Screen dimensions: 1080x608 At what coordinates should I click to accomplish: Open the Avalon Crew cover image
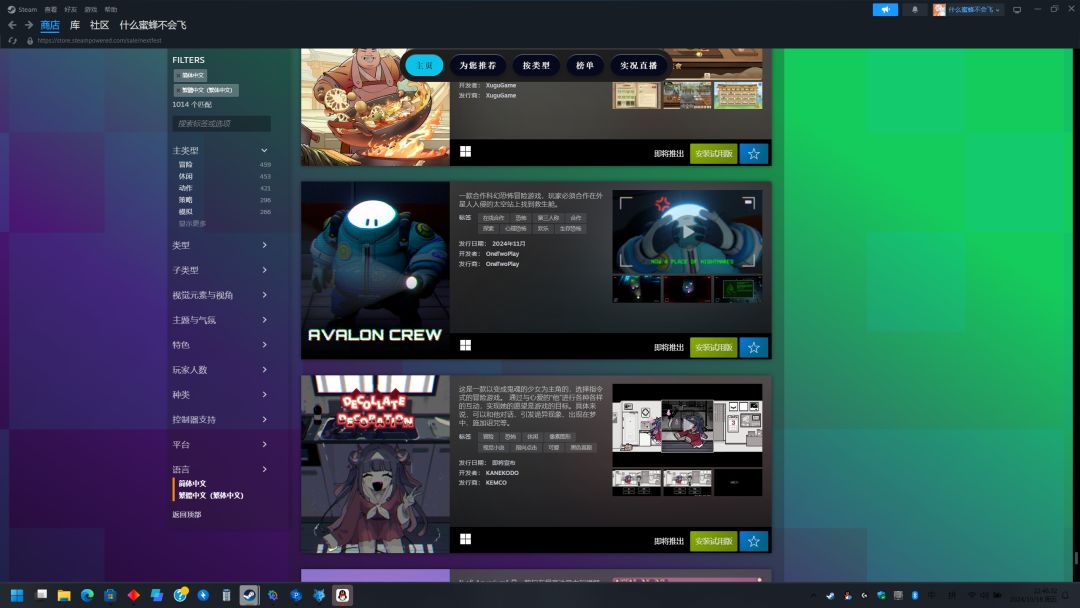375,270
